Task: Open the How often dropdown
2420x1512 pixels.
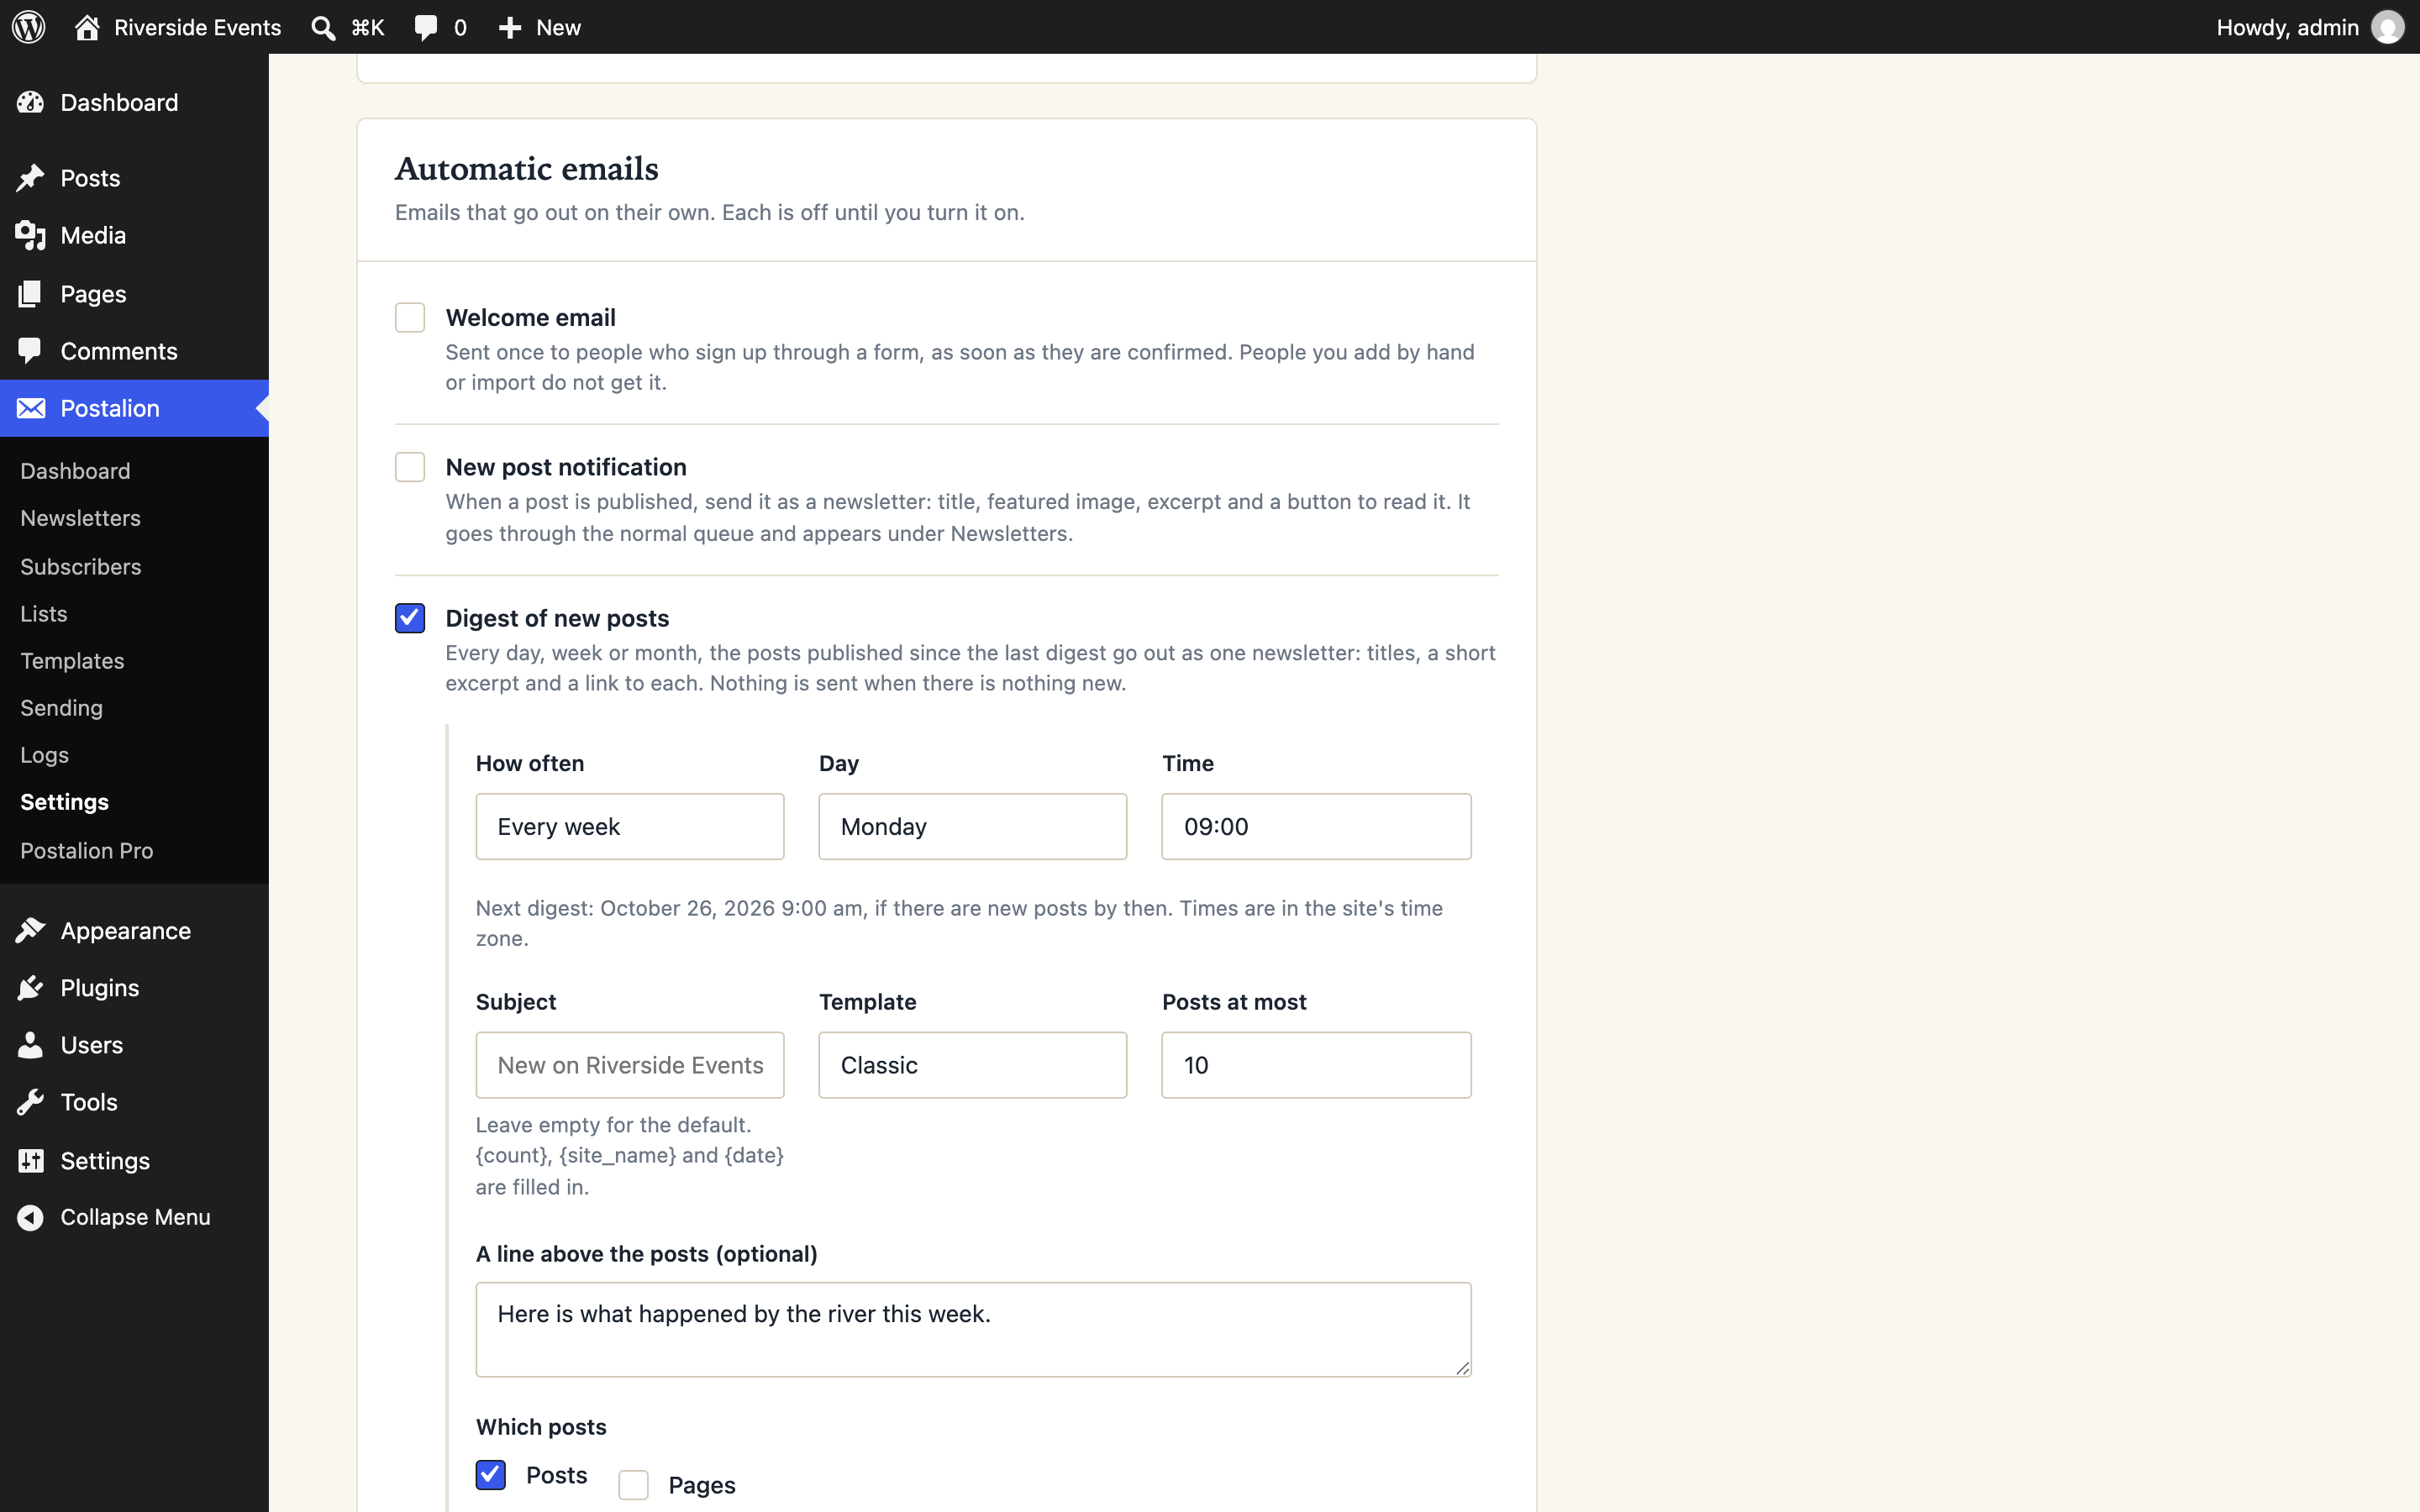Action: pyautogui.click(x=630, y=827)
